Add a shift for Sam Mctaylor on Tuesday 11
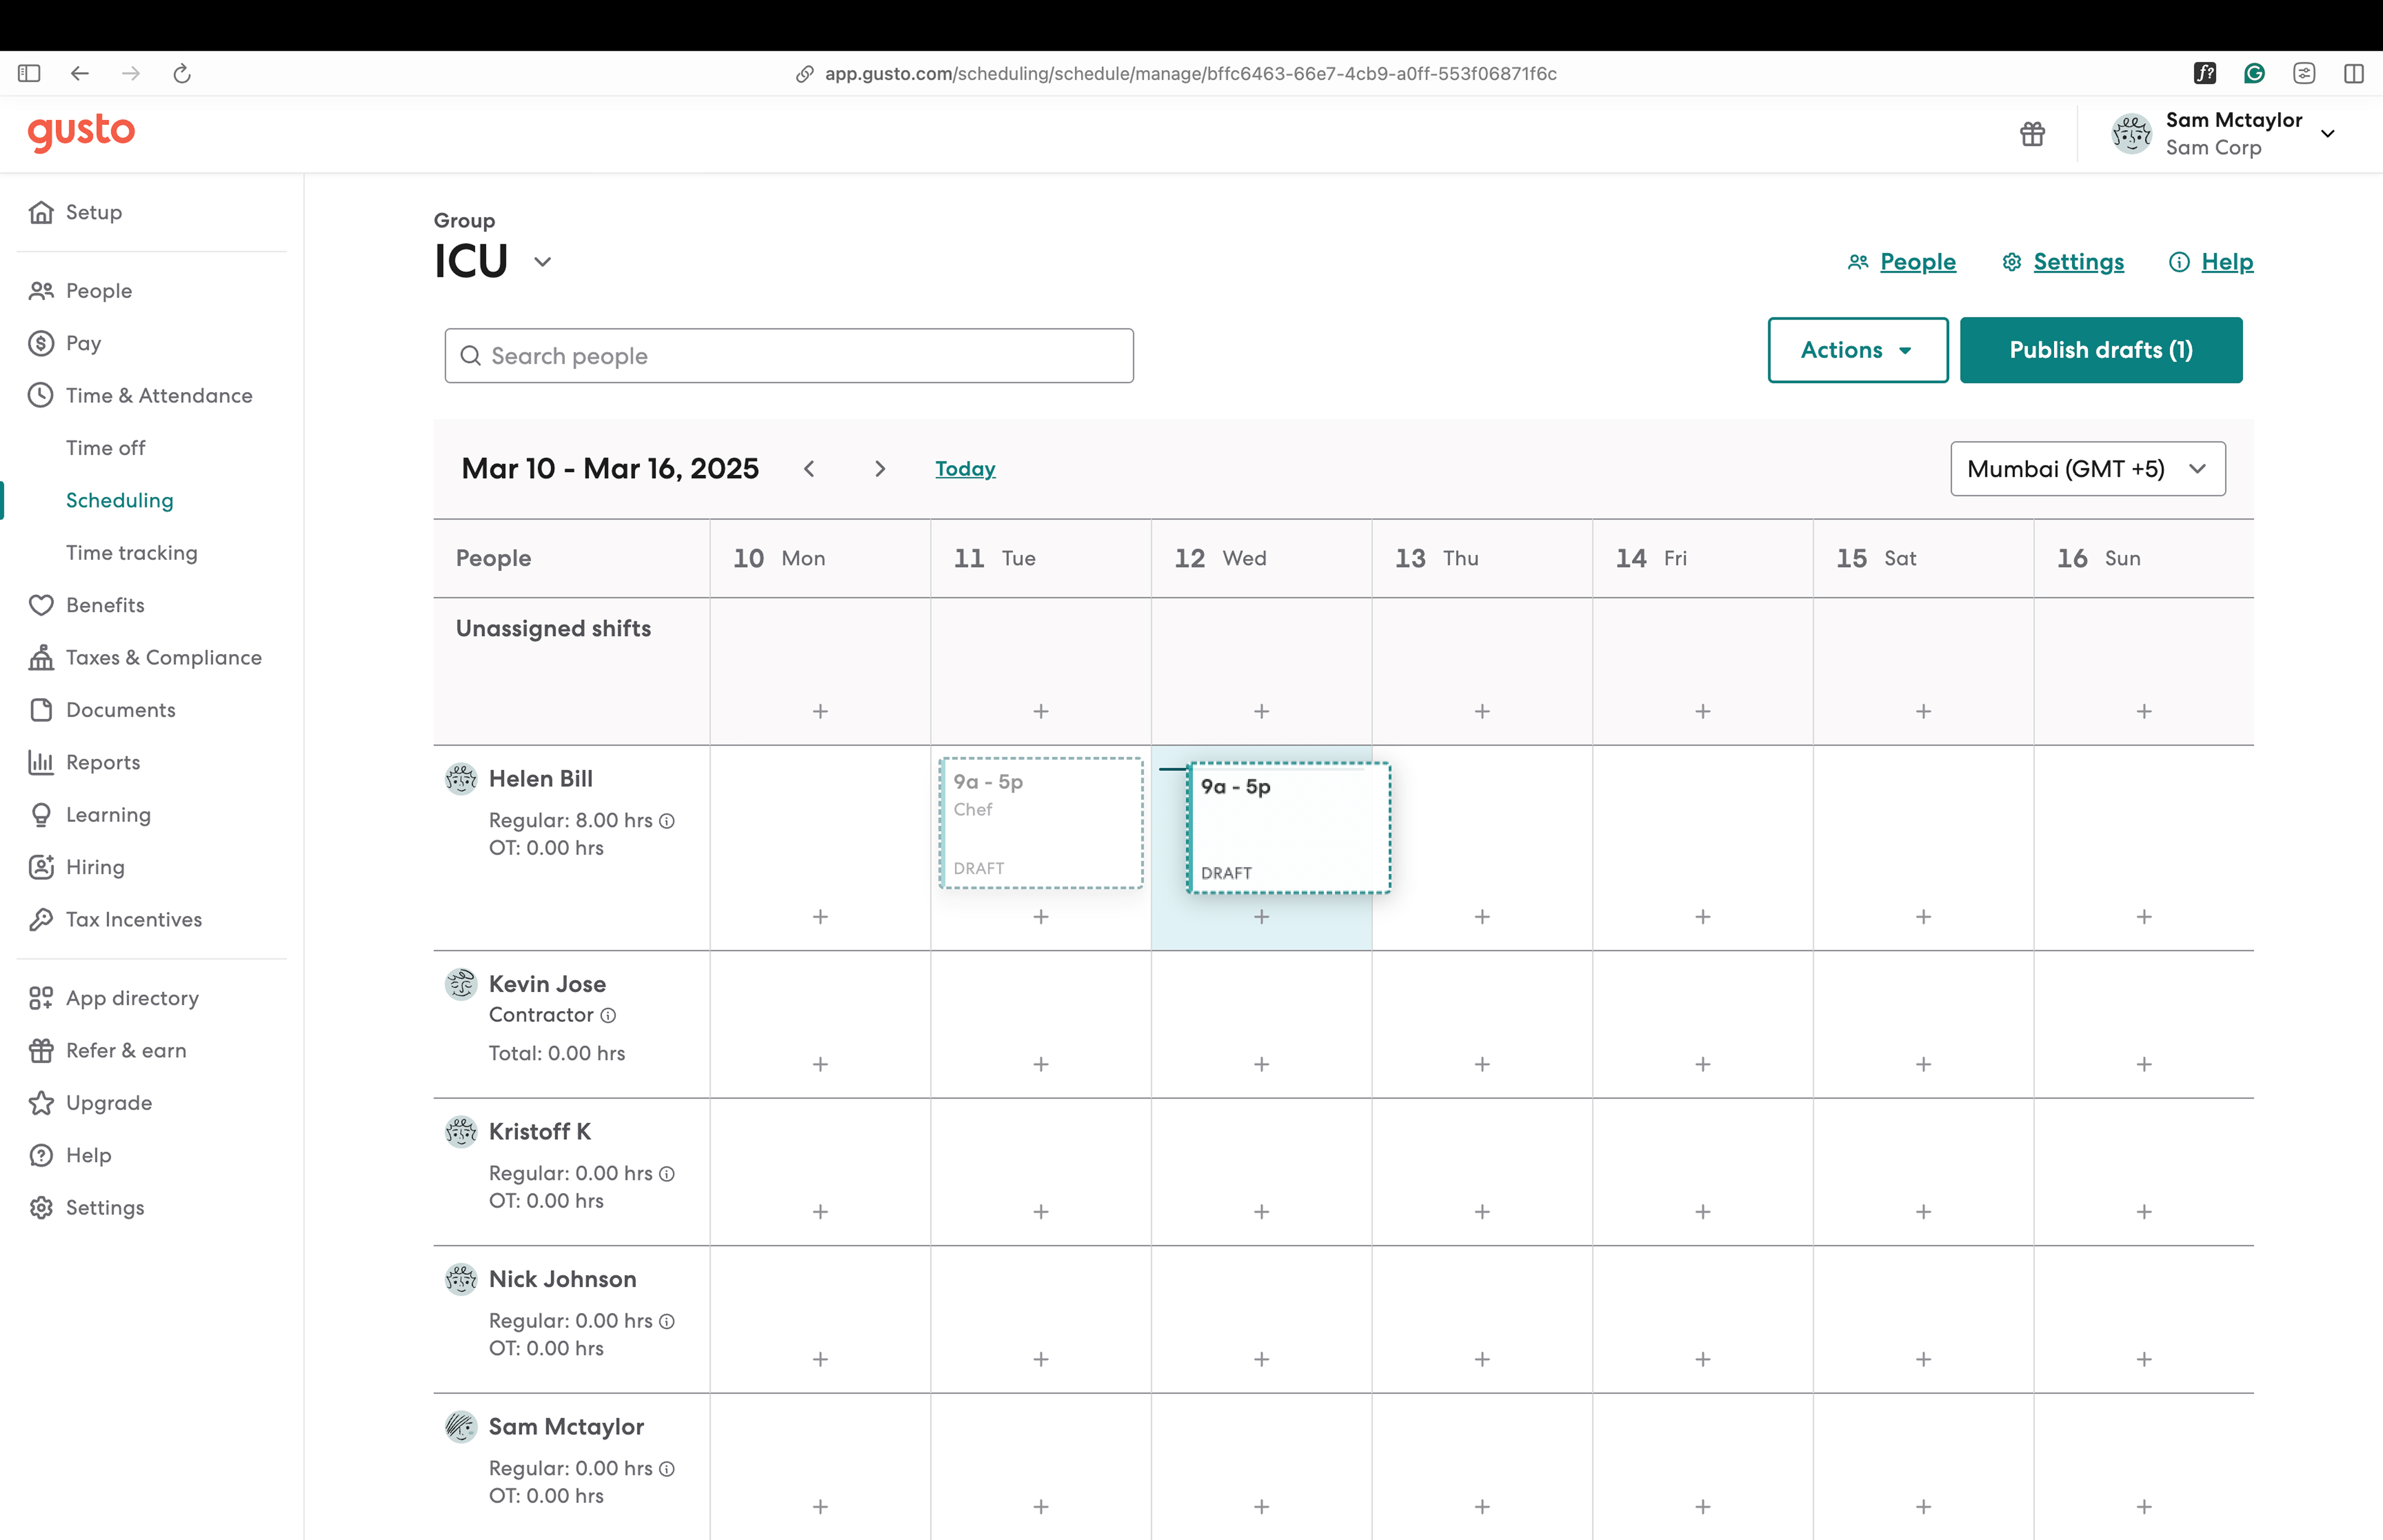 (1041, 1507)
